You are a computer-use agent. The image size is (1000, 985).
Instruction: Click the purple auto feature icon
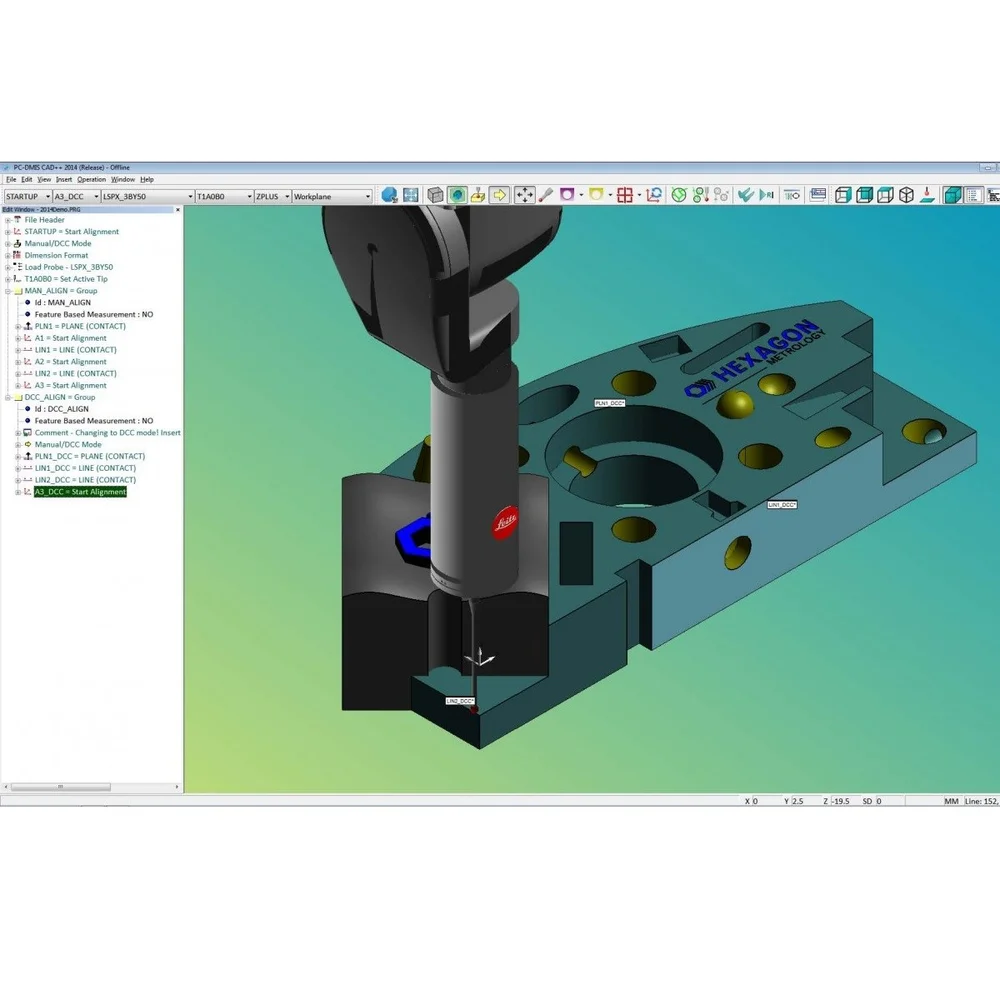(567, 195)
